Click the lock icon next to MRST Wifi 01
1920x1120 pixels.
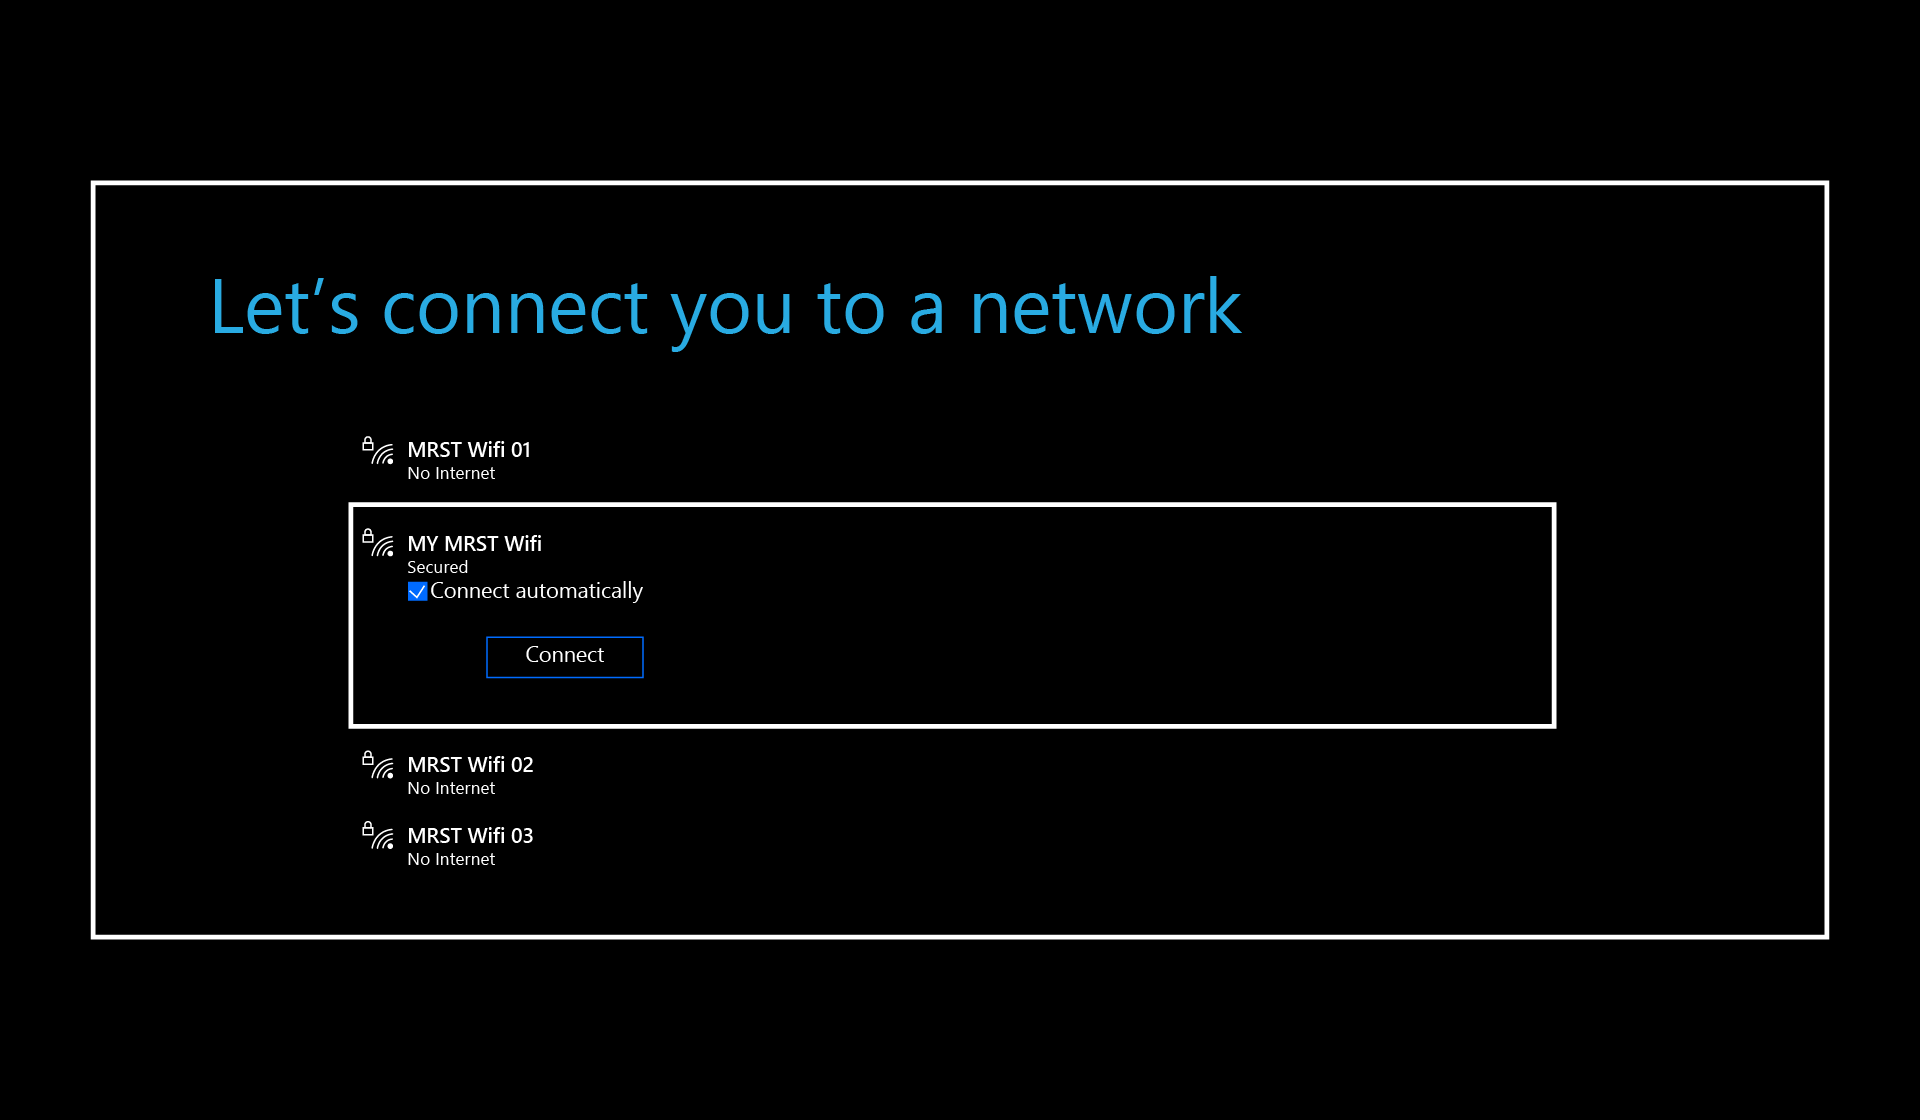click(367, 441)
